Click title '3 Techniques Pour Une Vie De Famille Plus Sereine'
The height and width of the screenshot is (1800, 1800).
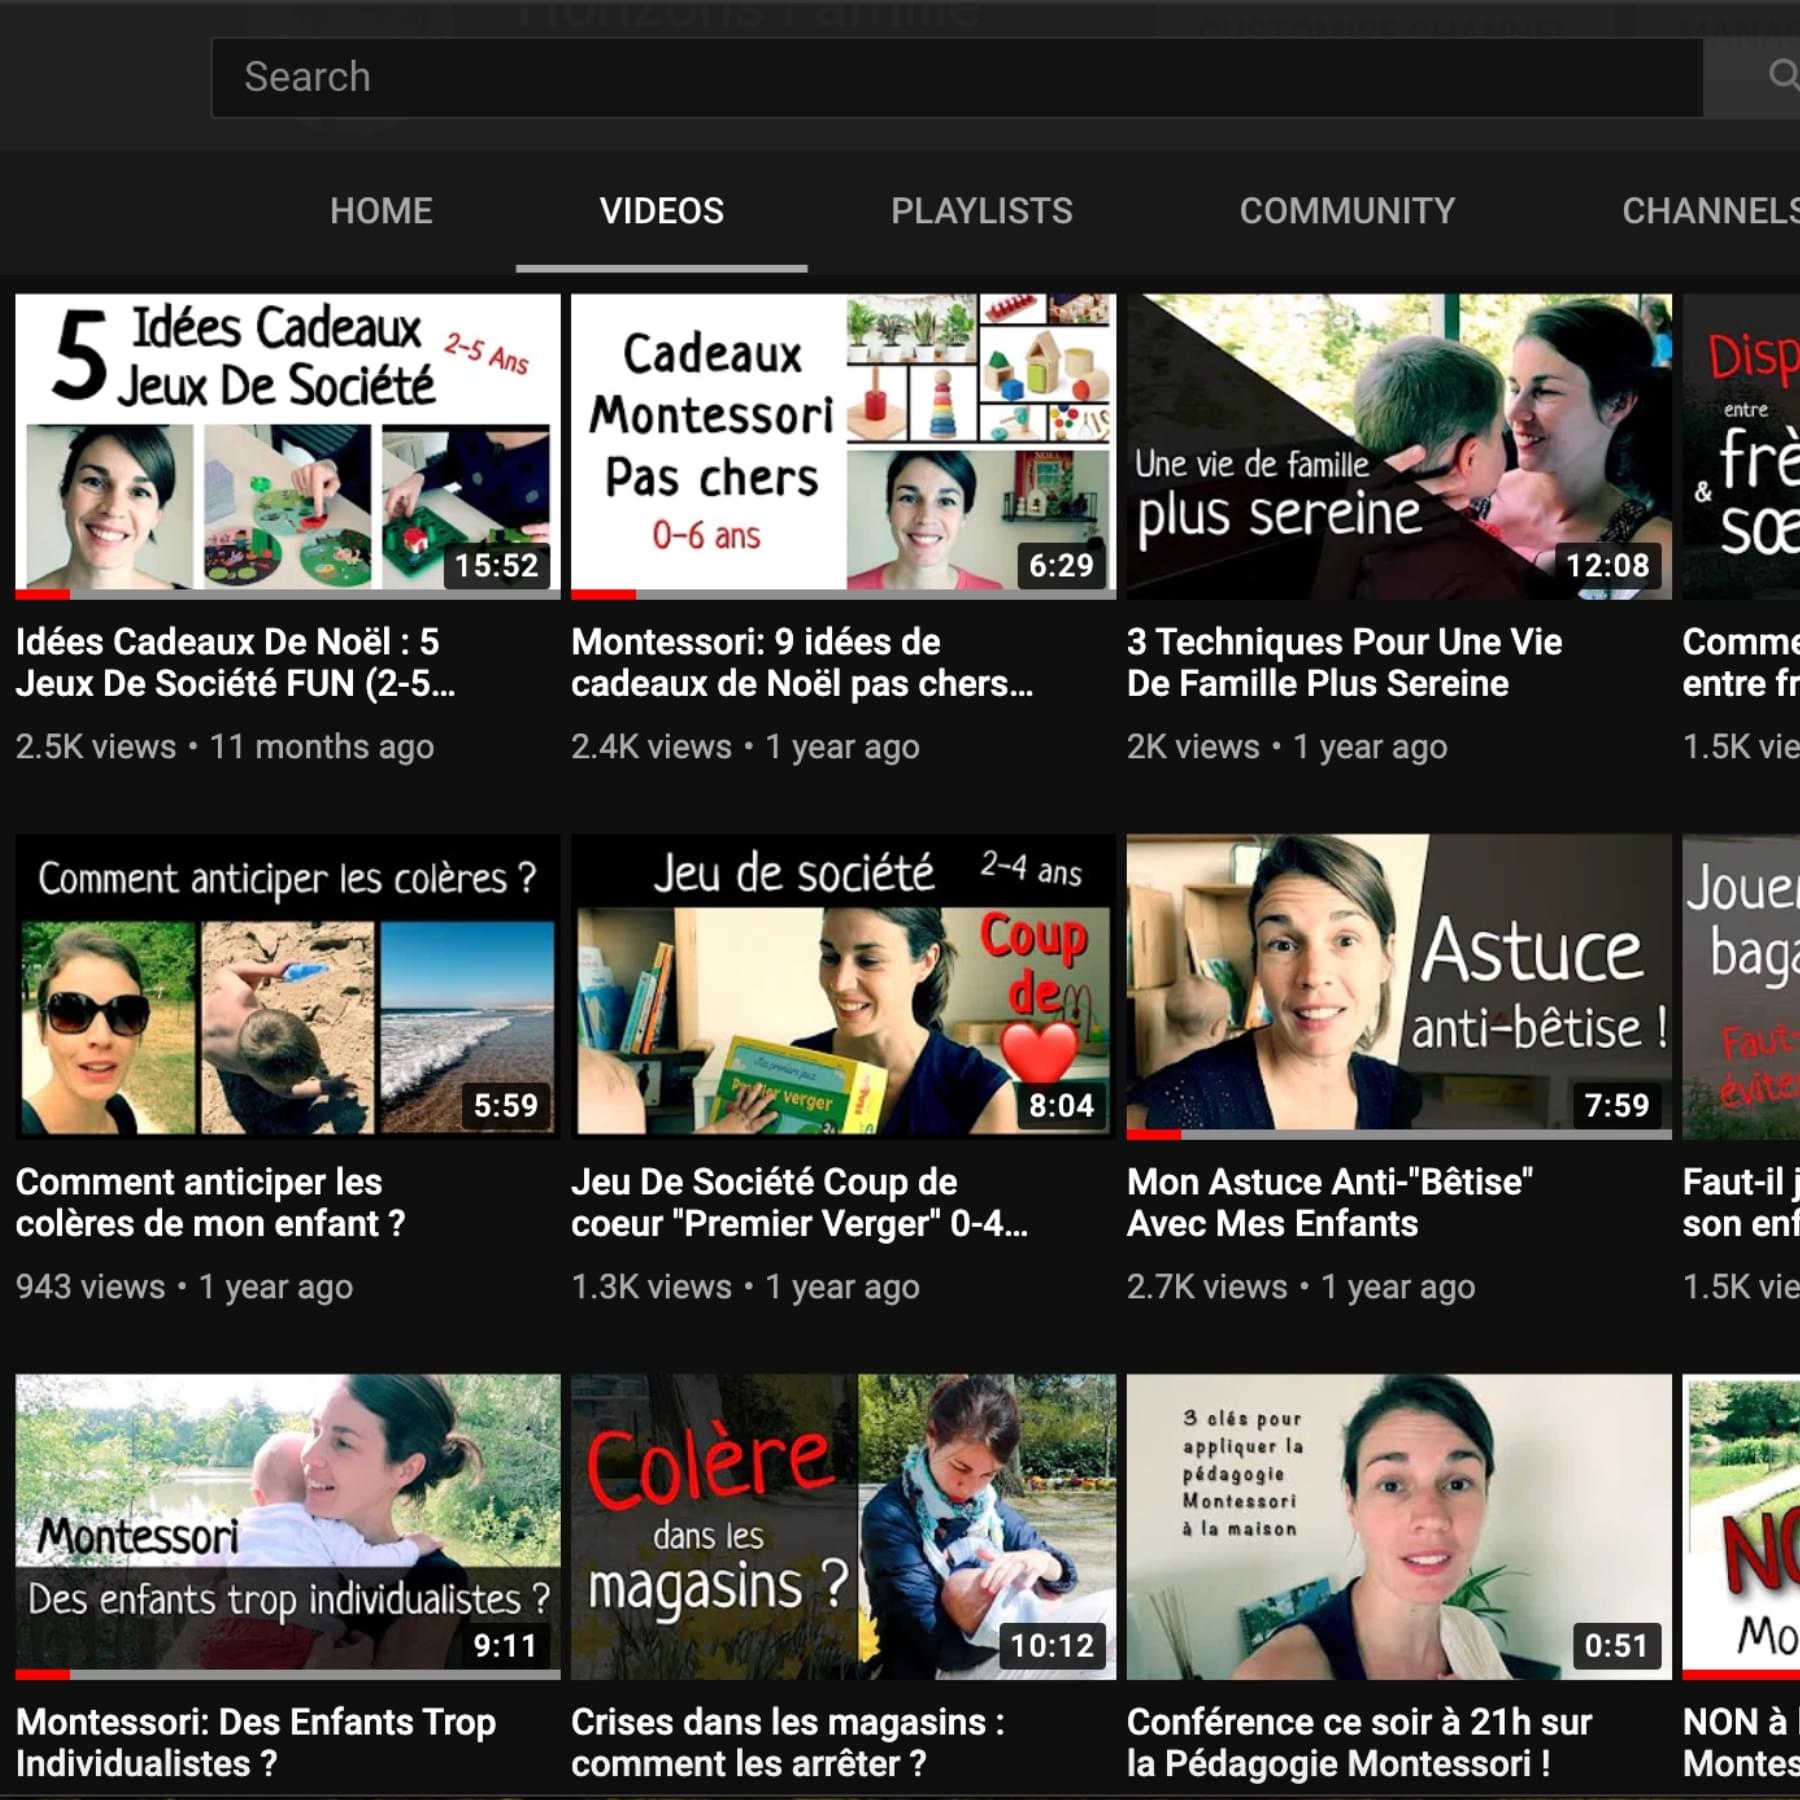click(1345, 662)
